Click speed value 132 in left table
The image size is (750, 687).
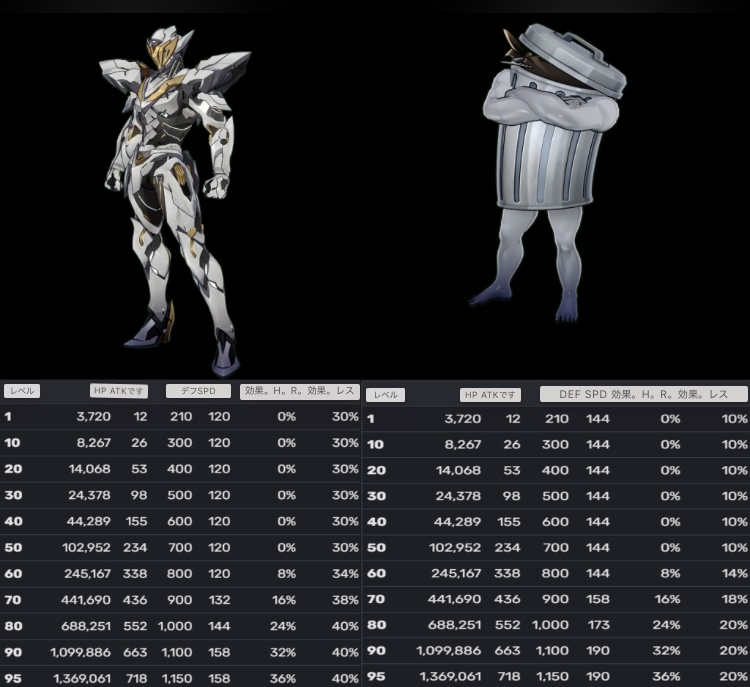218,600
